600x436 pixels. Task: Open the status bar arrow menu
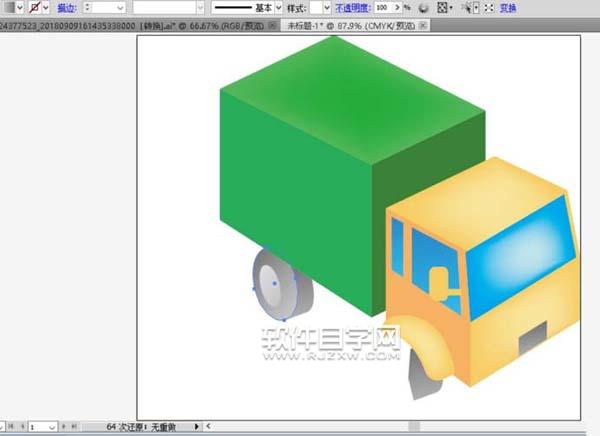click(196, 426)
